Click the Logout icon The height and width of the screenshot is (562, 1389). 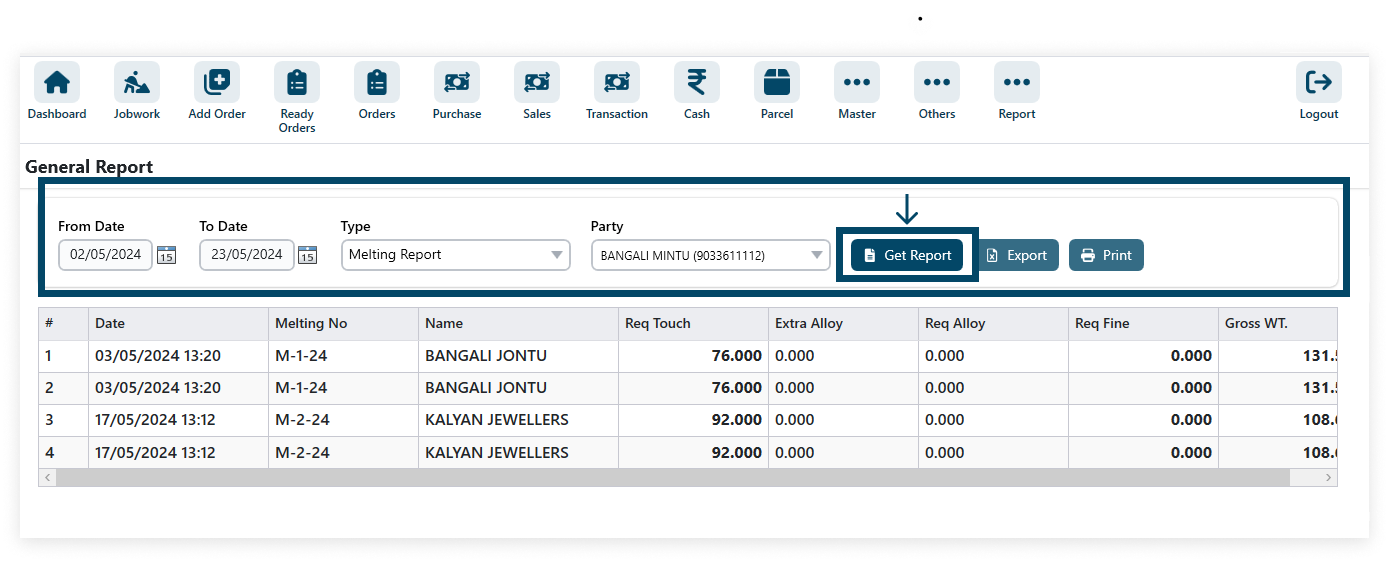tap(1319, 82)
